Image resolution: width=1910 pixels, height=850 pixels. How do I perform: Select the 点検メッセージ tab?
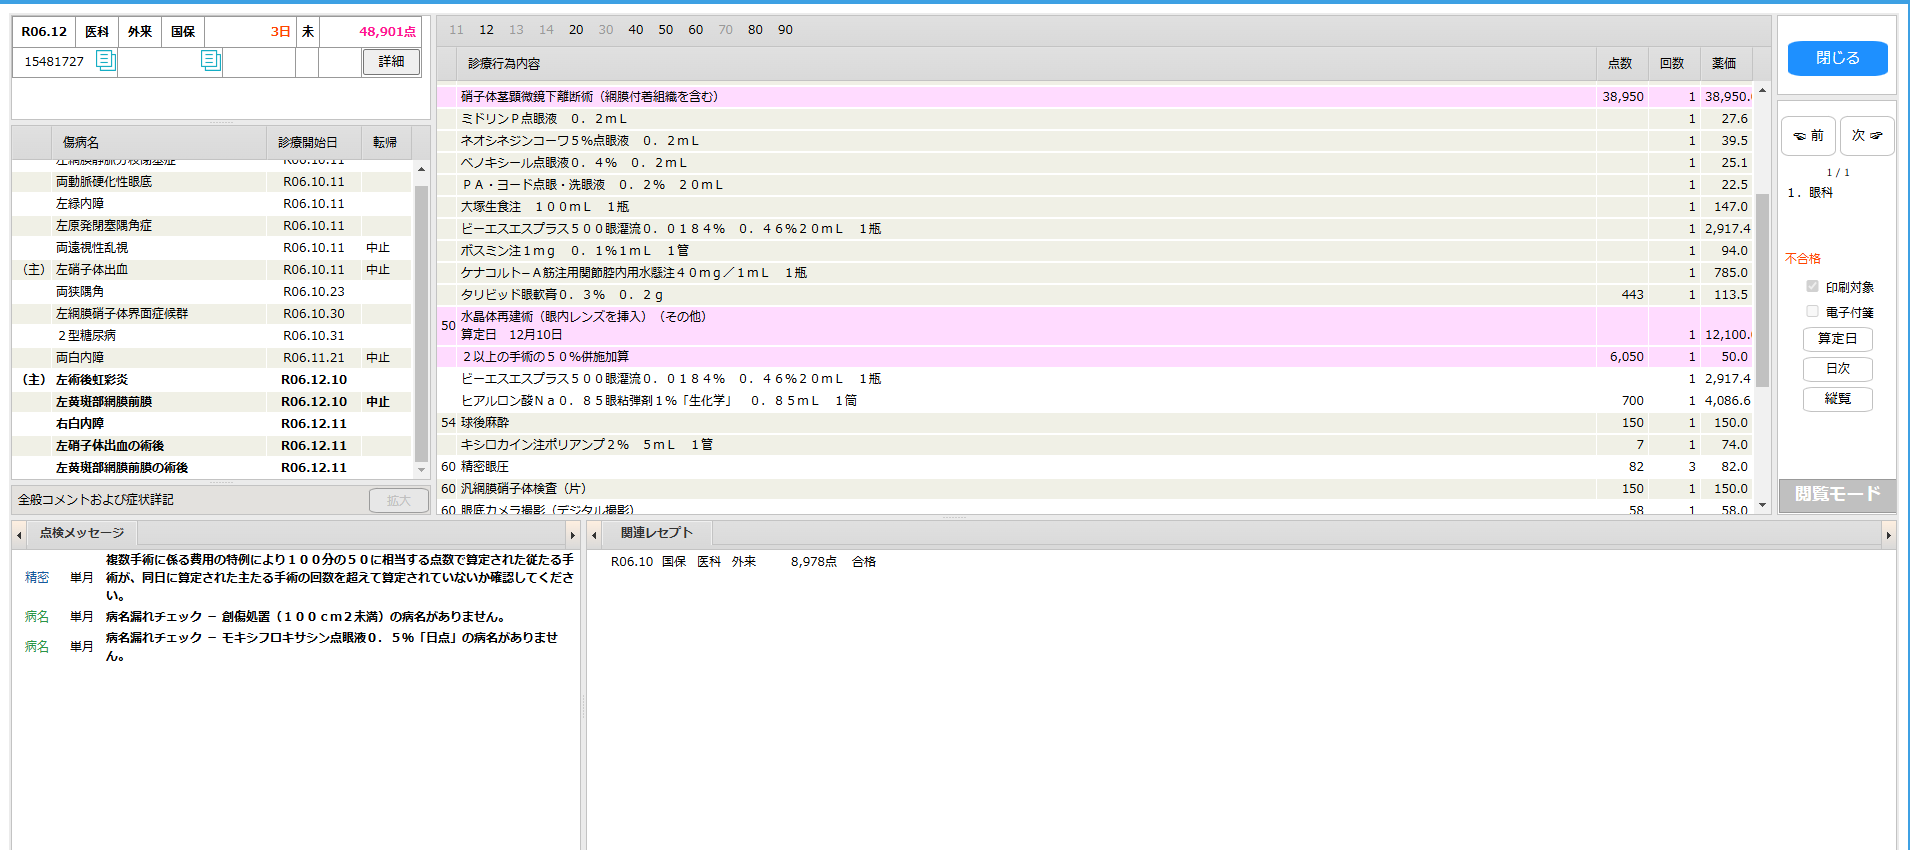point(82,533)
